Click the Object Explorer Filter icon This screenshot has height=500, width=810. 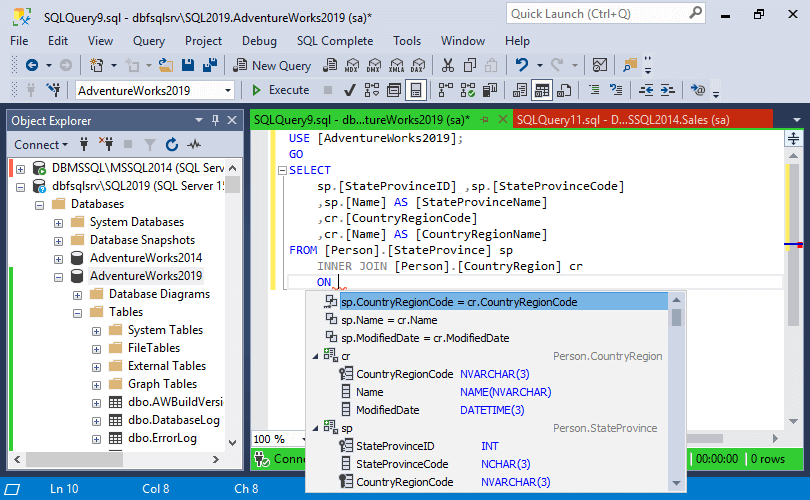pyautogui.click(x=150, y=145)
